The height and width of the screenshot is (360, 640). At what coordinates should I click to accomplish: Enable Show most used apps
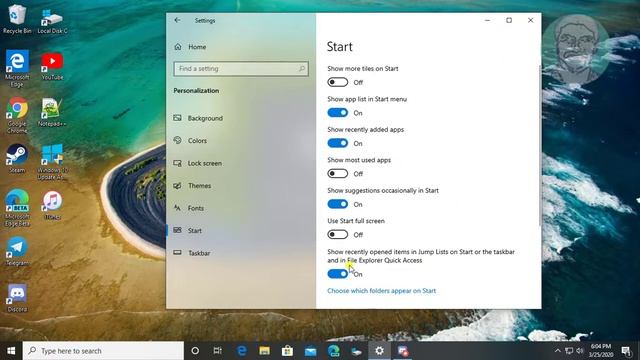[x=338, y=173]
